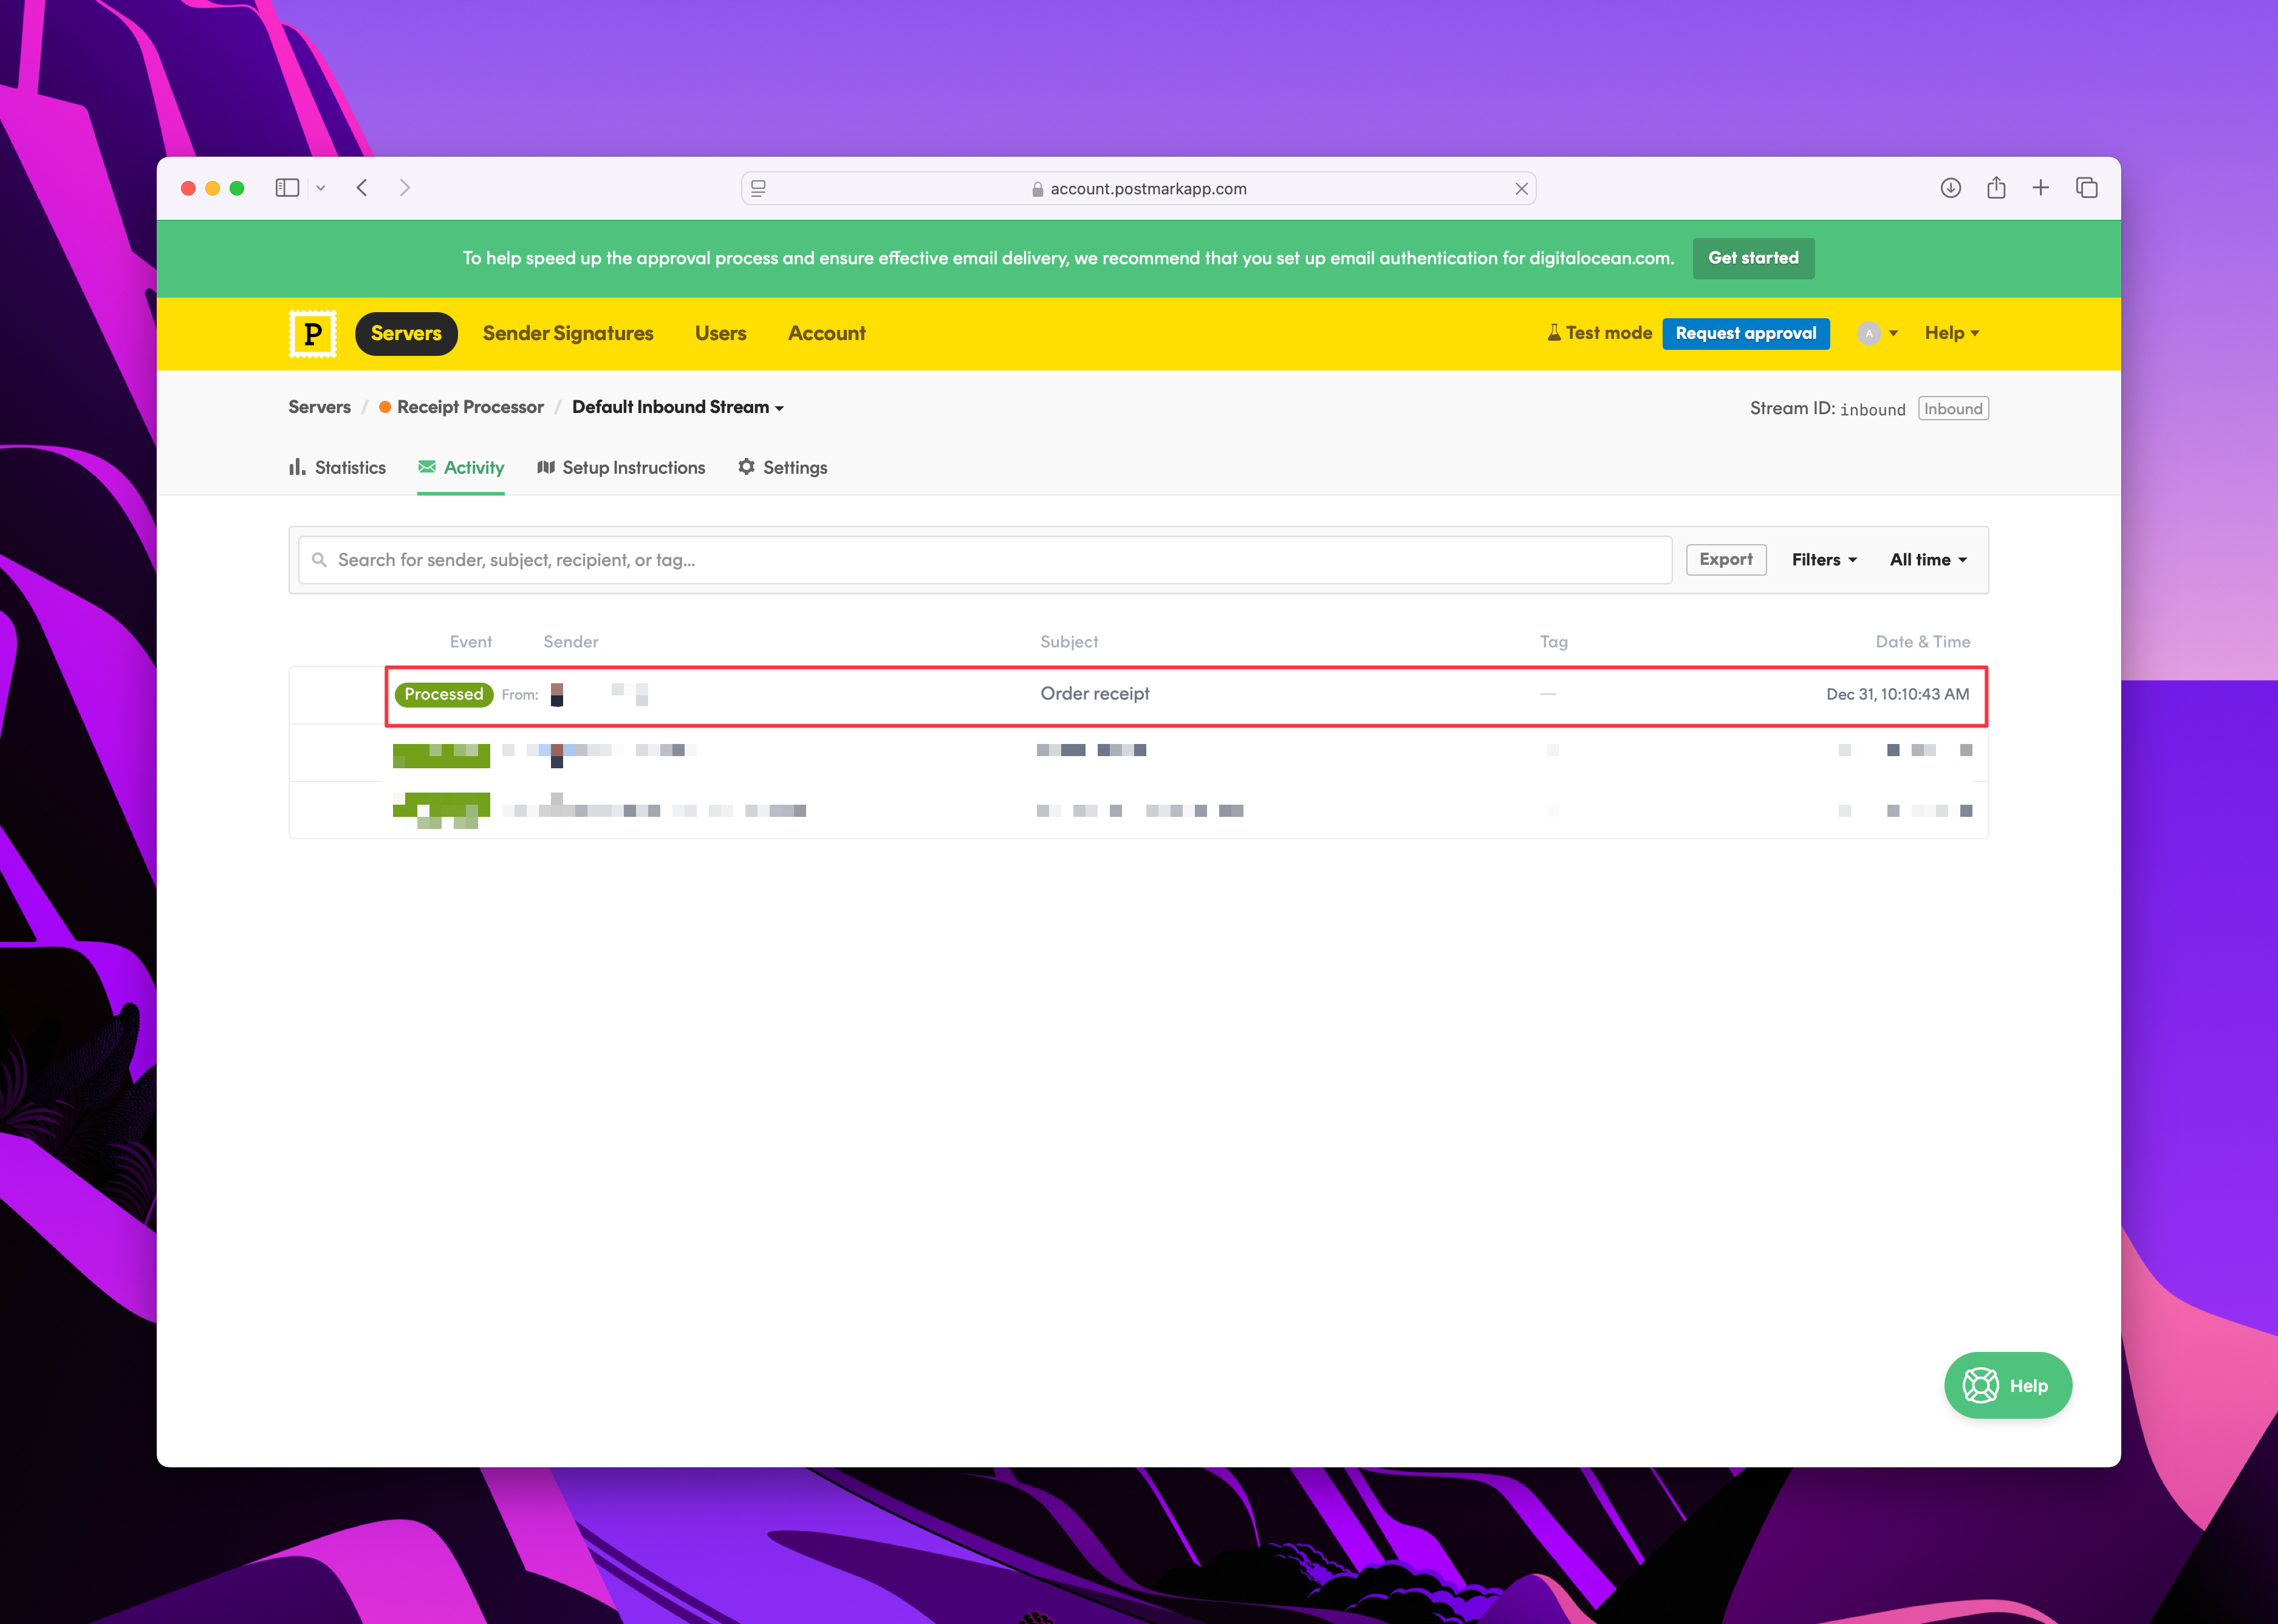Toggle the Safari sidebar icon
The image size is (2278, 1624).
(x=287, y=188)
